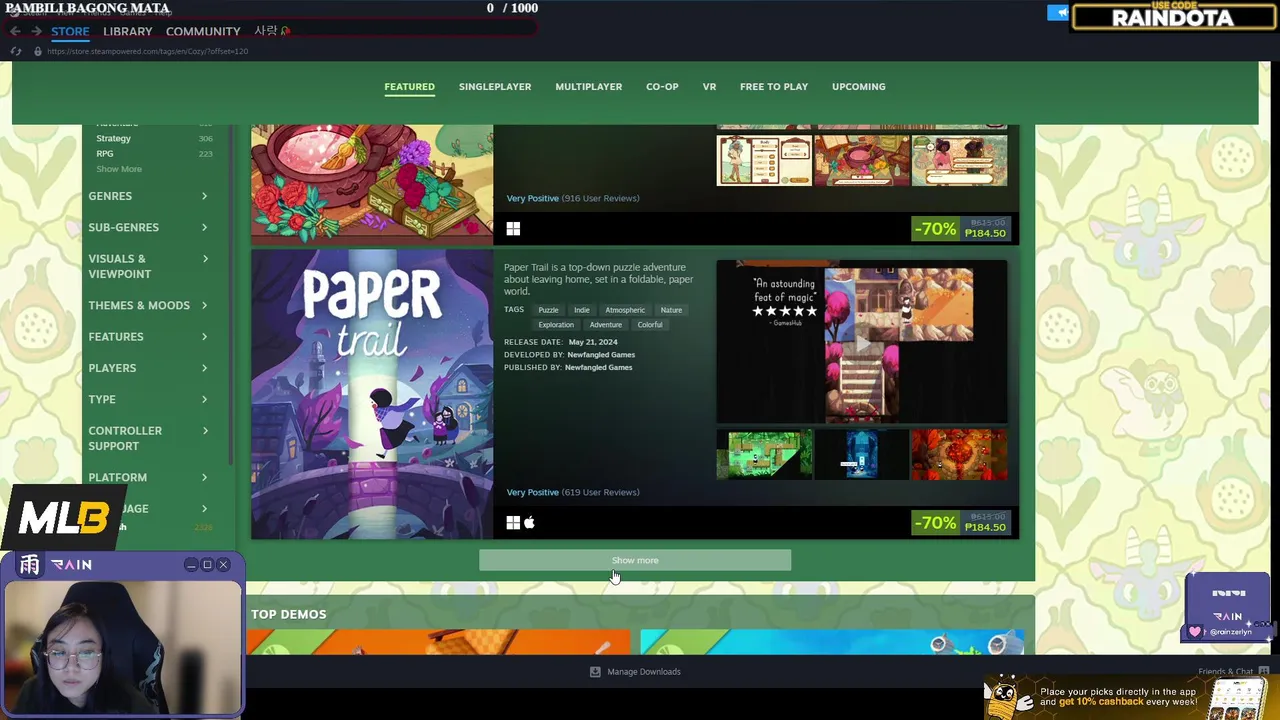This screenshot has width=1280, height=720.
Task: Go forward with the Steam forward arrow
Action: pos(36,31)
